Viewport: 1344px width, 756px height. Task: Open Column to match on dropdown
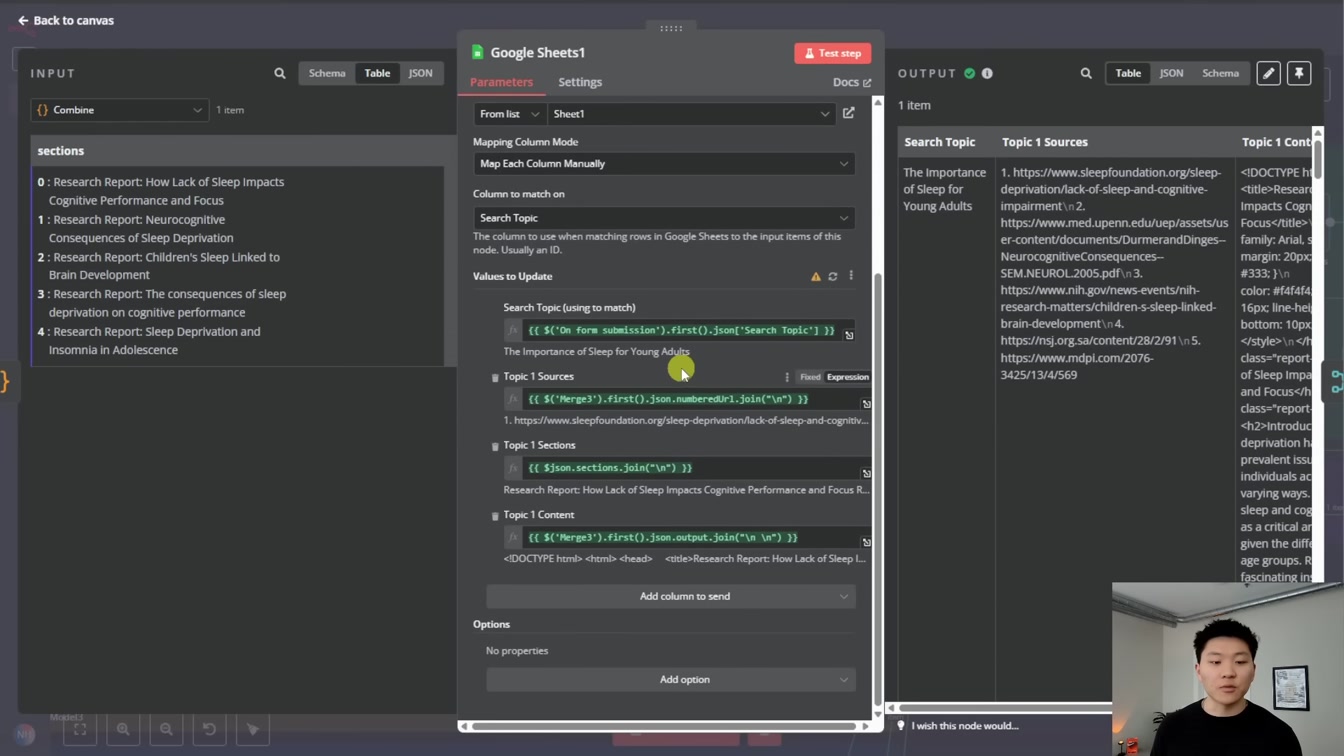tap(664, 218)
